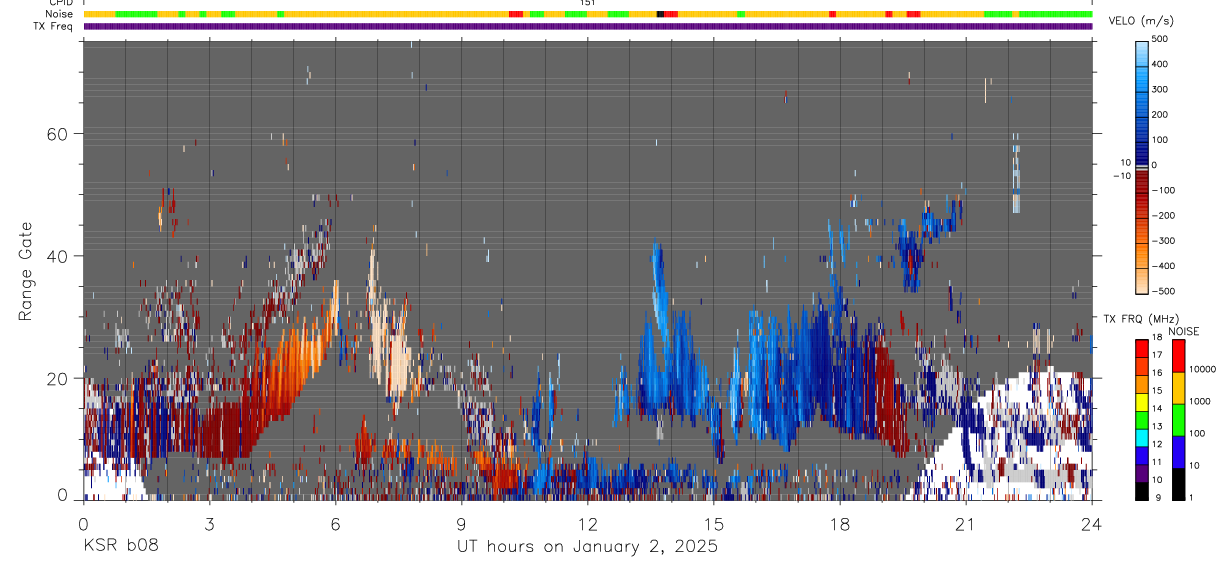The height and width of the screenshot is (567, 1228).
Task: Pick the green 100-1000 noise legend swatch
Action: click(x=1178, y=420)
